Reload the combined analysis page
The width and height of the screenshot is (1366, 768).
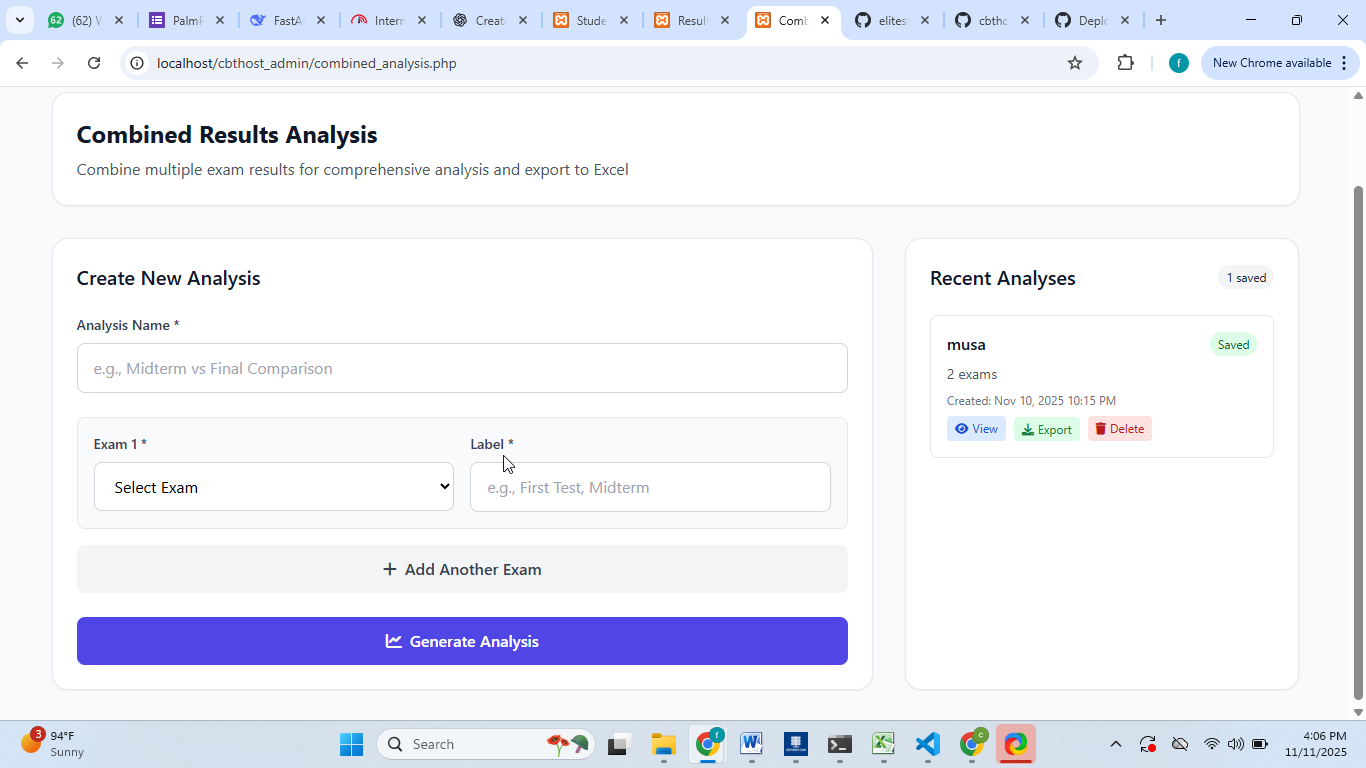pos(94,63)
